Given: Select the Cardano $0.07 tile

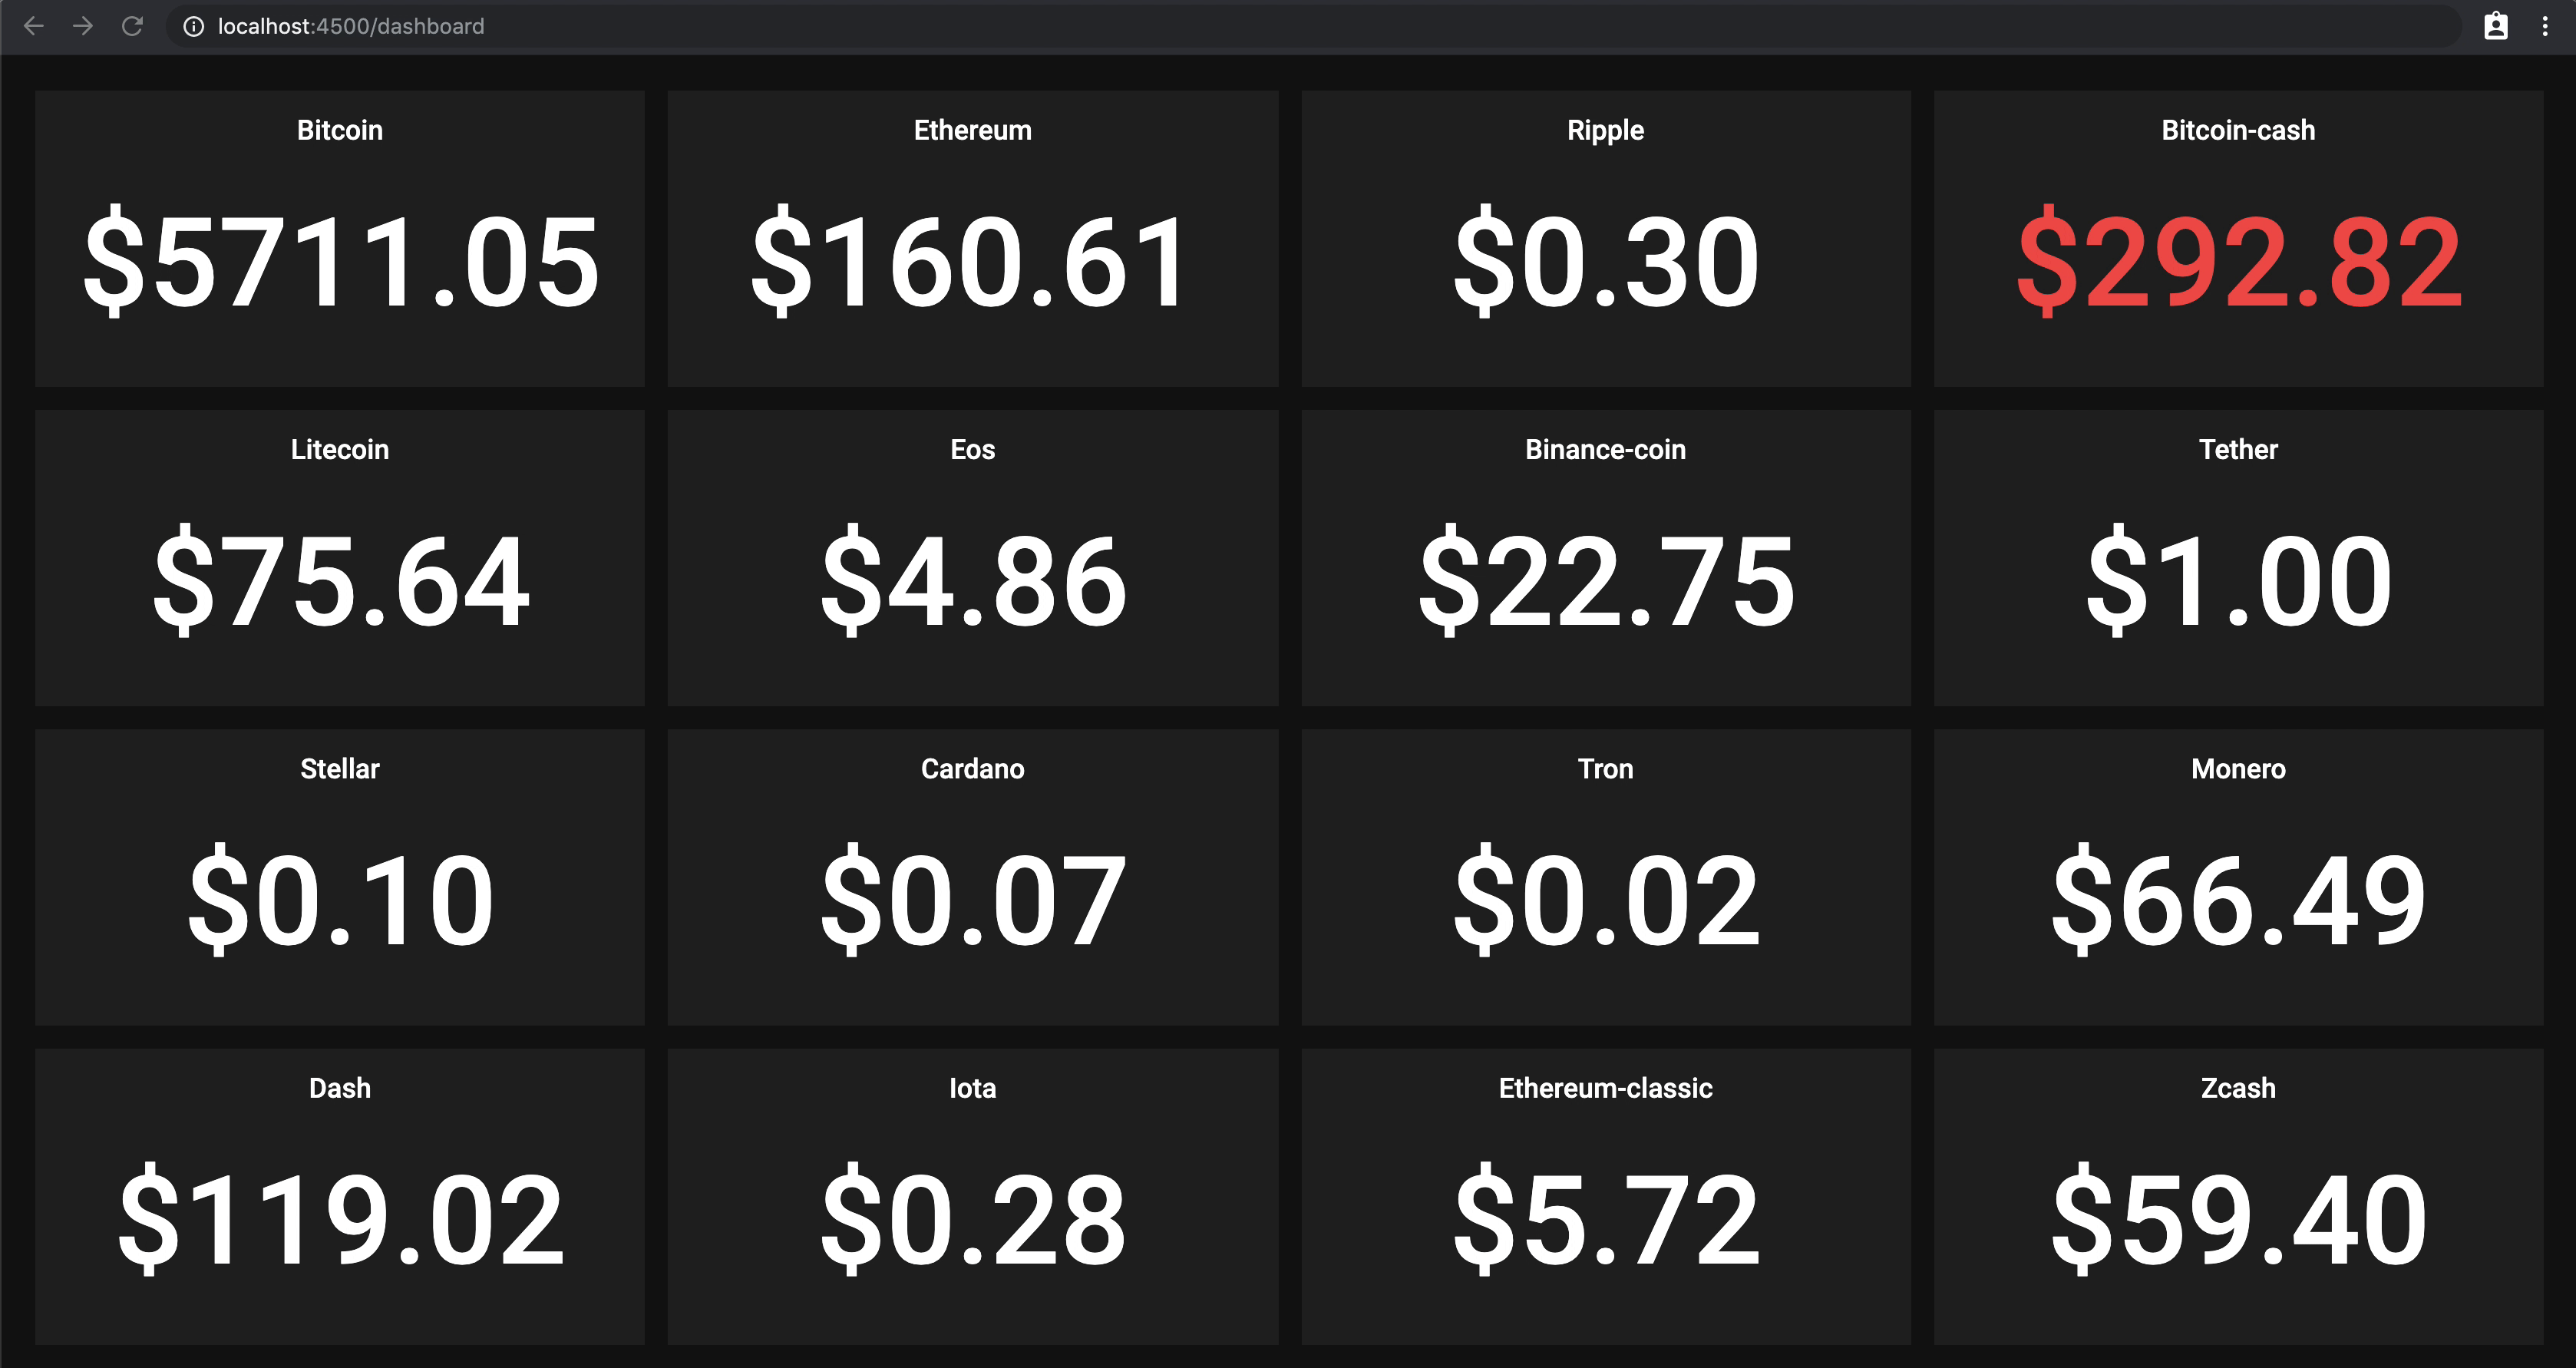Looking at the screenshot, I should pos(972,877).
